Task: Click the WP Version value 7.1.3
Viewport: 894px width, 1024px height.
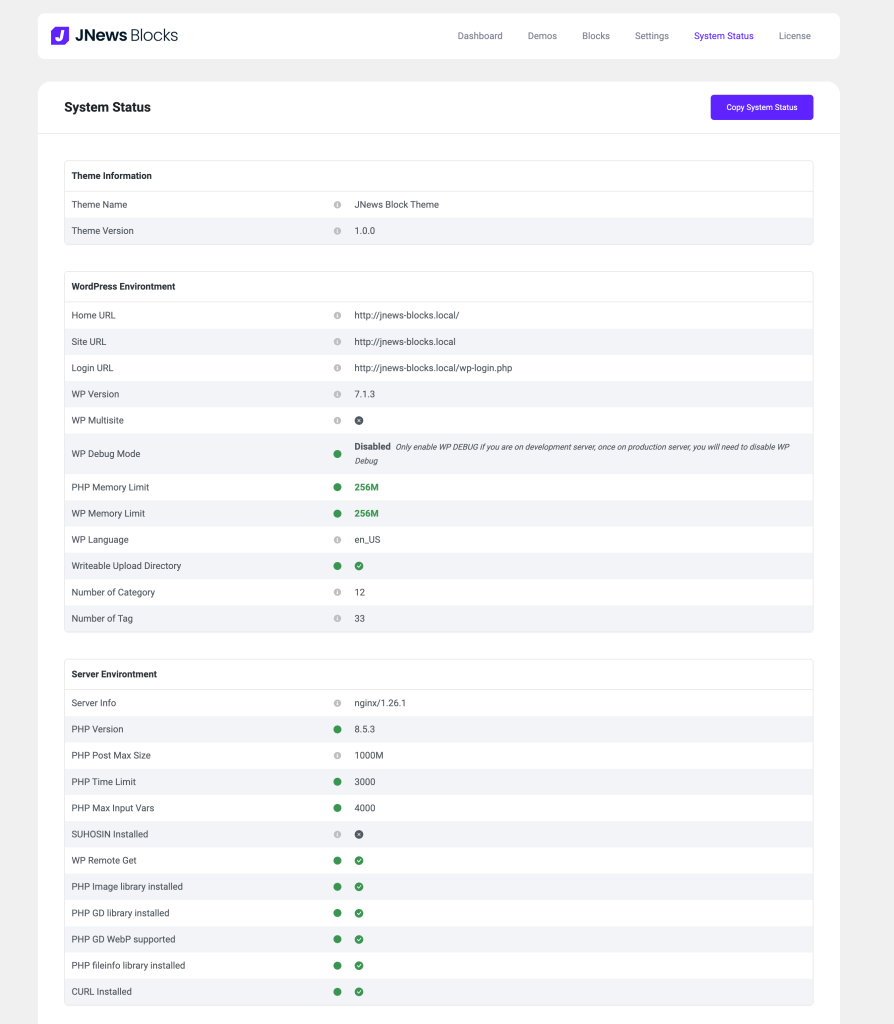Action: coord(364,394)
